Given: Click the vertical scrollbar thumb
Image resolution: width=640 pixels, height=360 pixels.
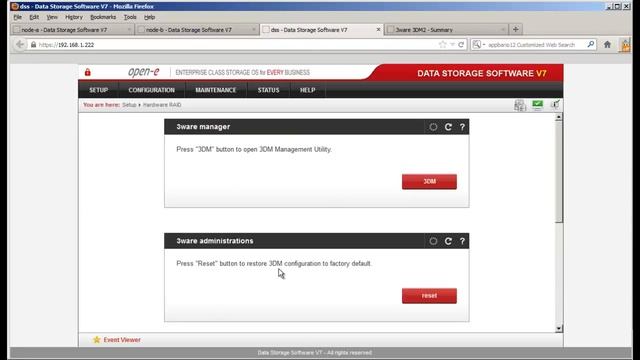Looking at the screenshot, I should tap(559, 172).
